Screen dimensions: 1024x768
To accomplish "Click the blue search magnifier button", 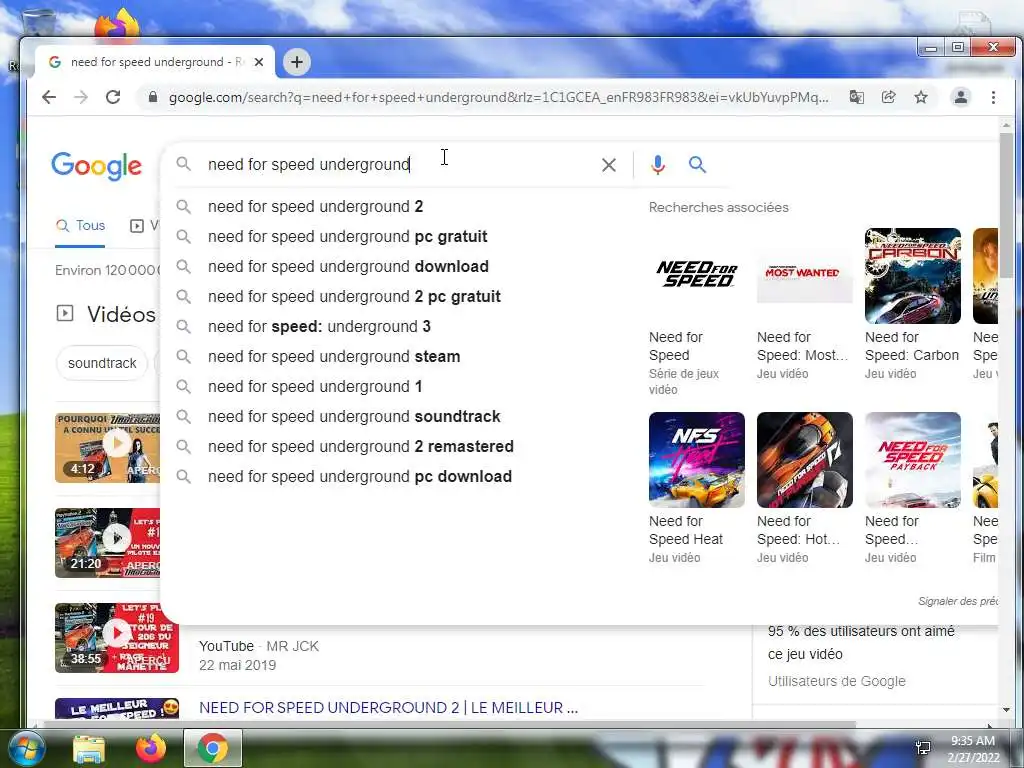I will coord(697,165).
